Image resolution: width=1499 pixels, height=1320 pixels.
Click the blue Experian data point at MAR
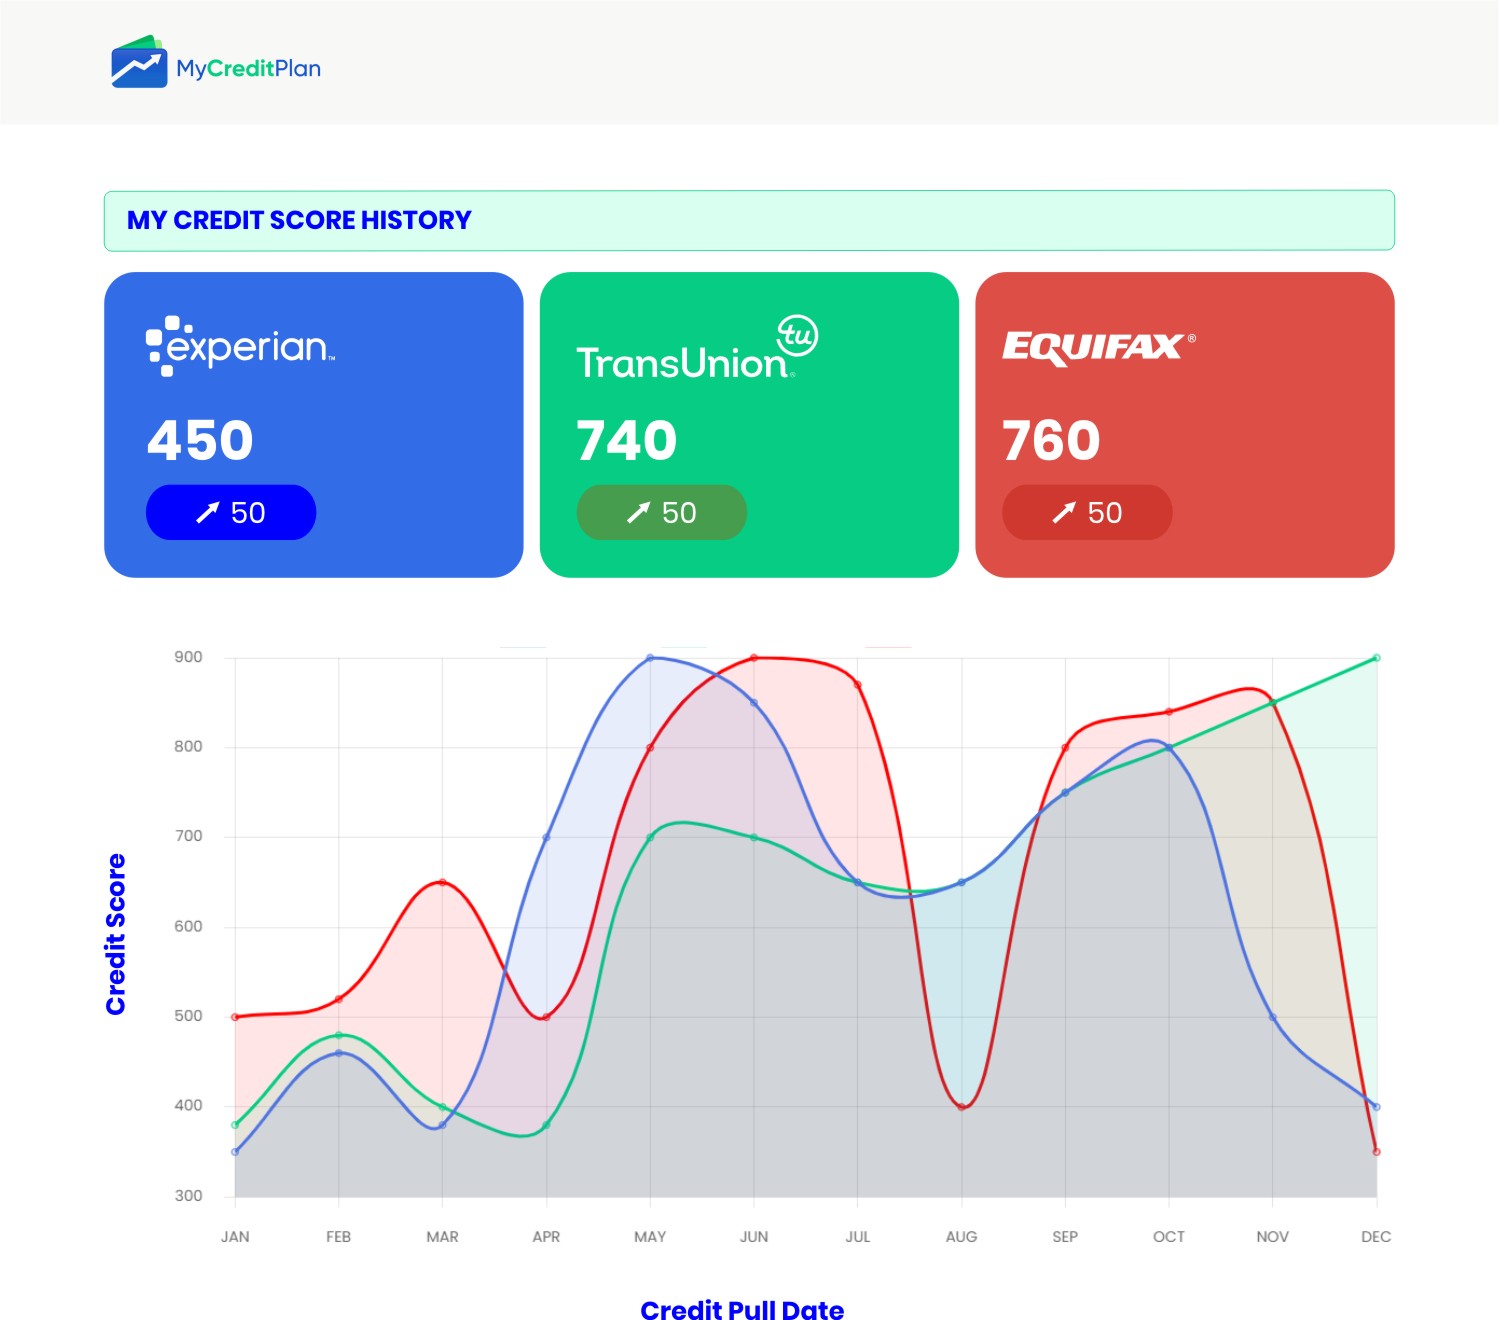coord(443,1125)
